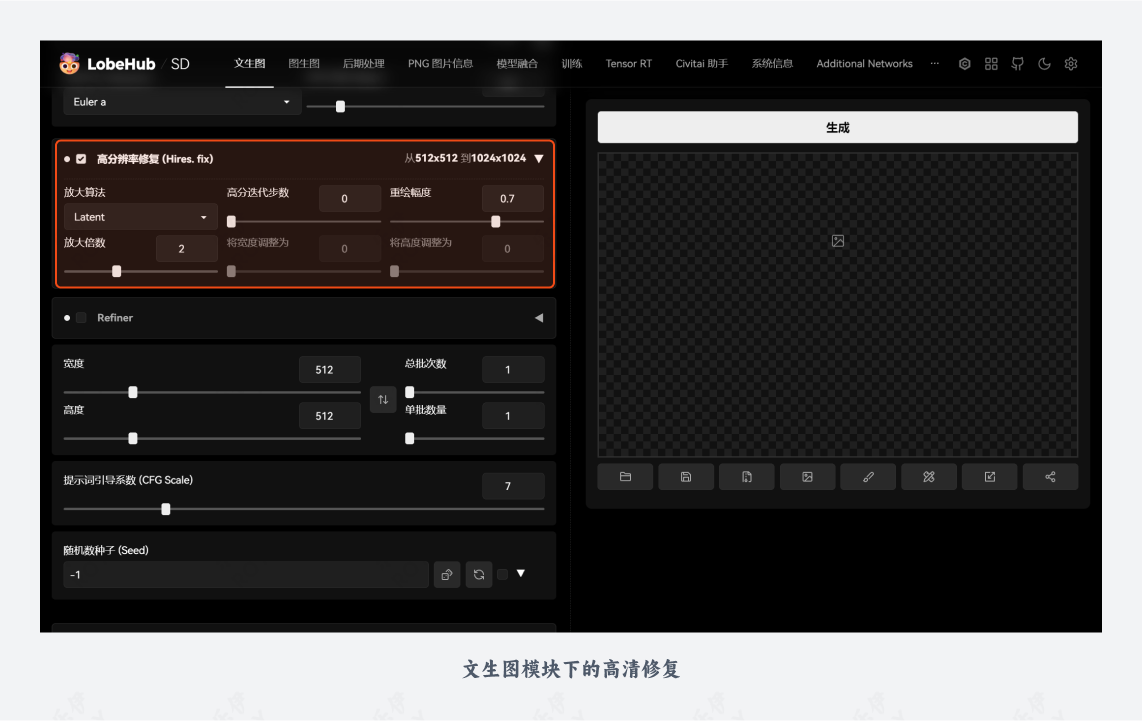1142x721 pixels.
Task: Click the swap width and height icon
Action: pyautogui.click(x=383, y=399)
